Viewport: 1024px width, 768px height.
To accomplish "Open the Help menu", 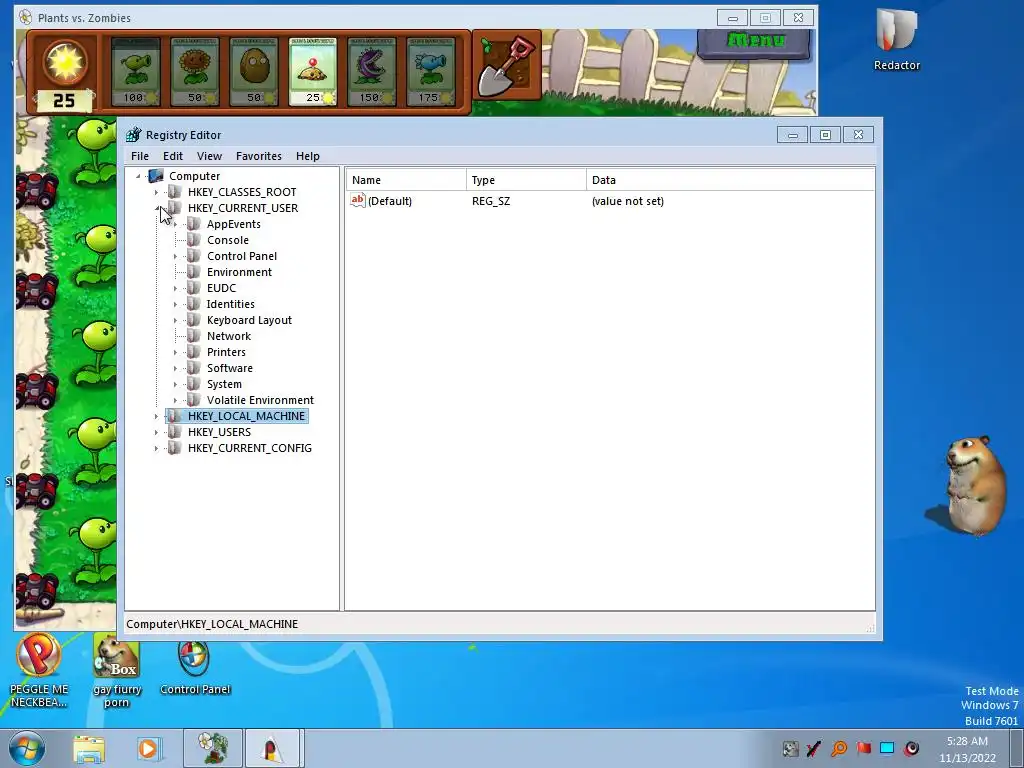I will click(x=308, y=156).
